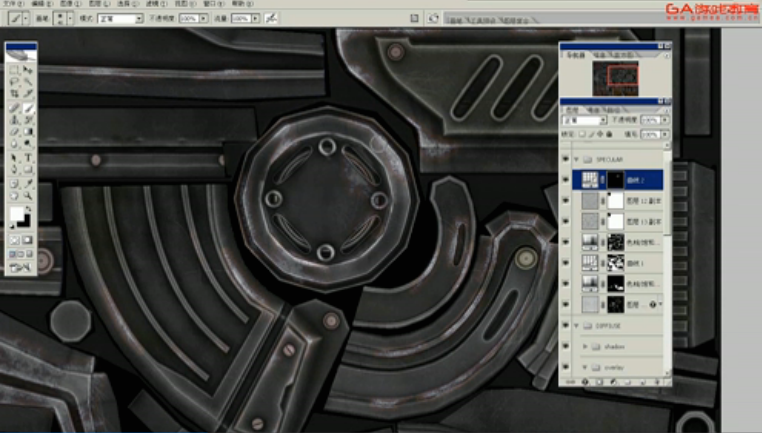Select the Pen tool

click(14, 170)
